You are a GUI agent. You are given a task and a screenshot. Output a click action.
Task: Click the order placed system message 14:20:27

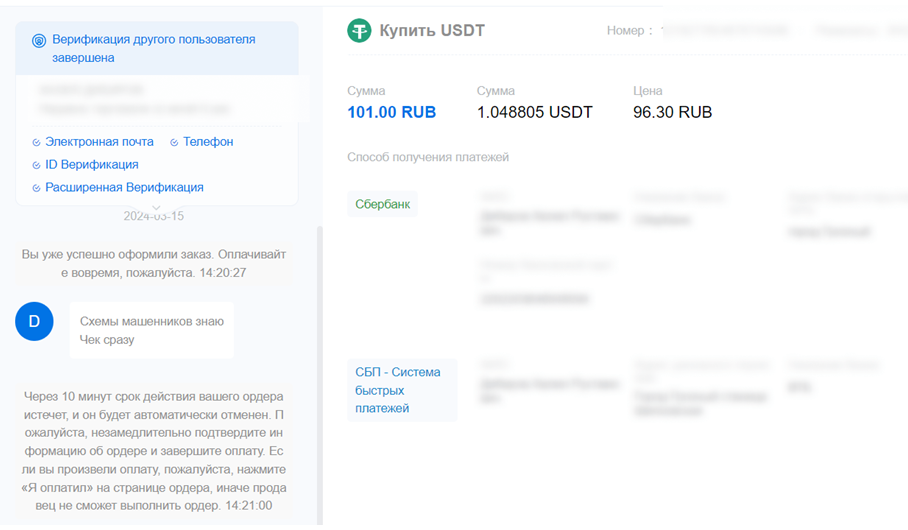(153, 264)
